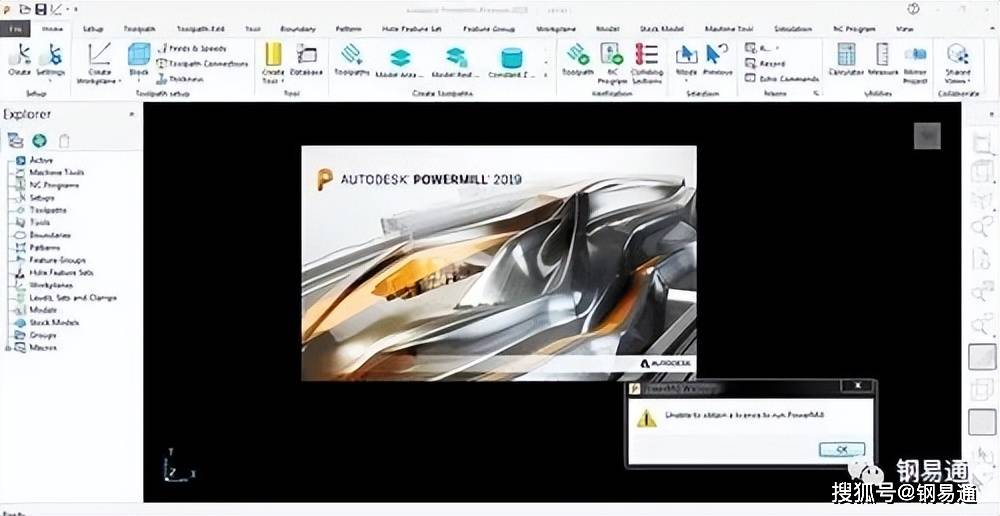The image size is (1000, 516).
Task: Switch to the Toolpath Edit tab
Action: tap(200, 29)
